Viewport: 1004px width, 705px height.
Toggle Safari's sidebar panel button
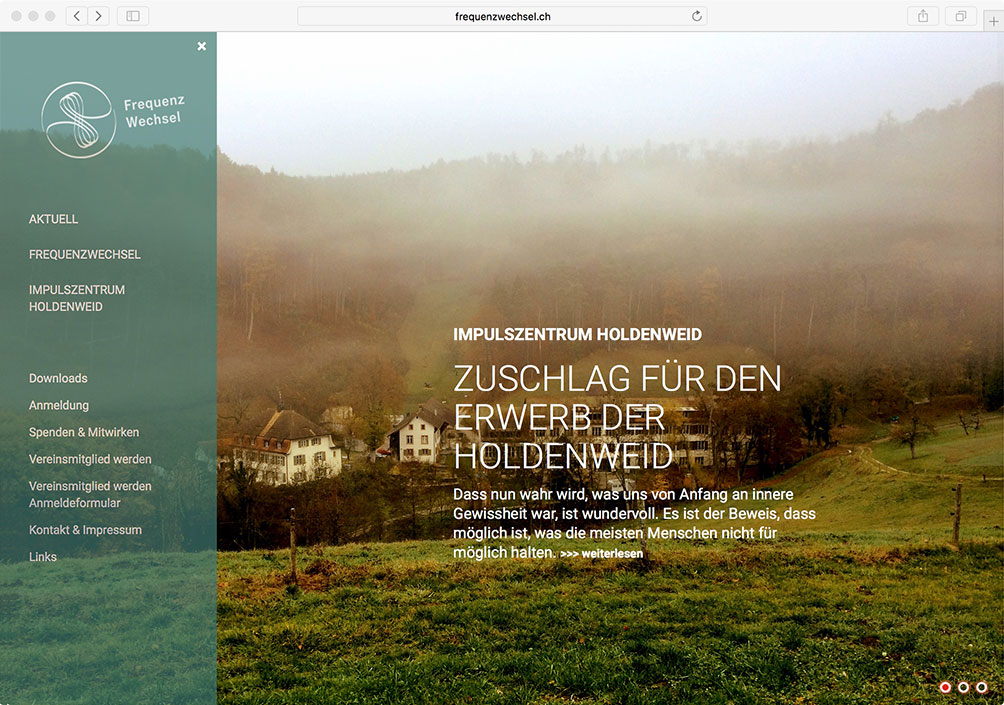(132, 16)
